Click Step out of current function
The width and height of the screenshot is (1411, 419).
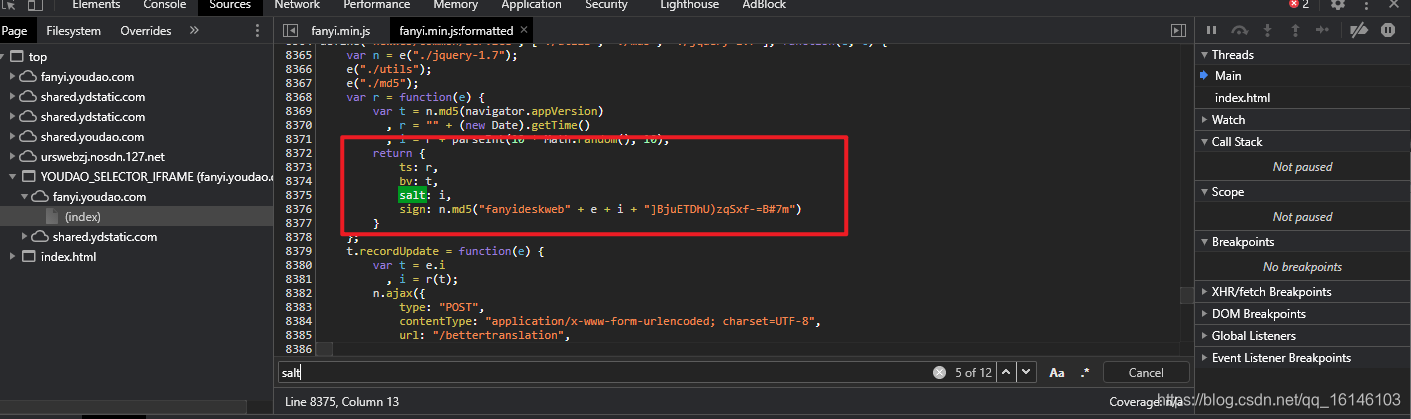pos(1295,31)
